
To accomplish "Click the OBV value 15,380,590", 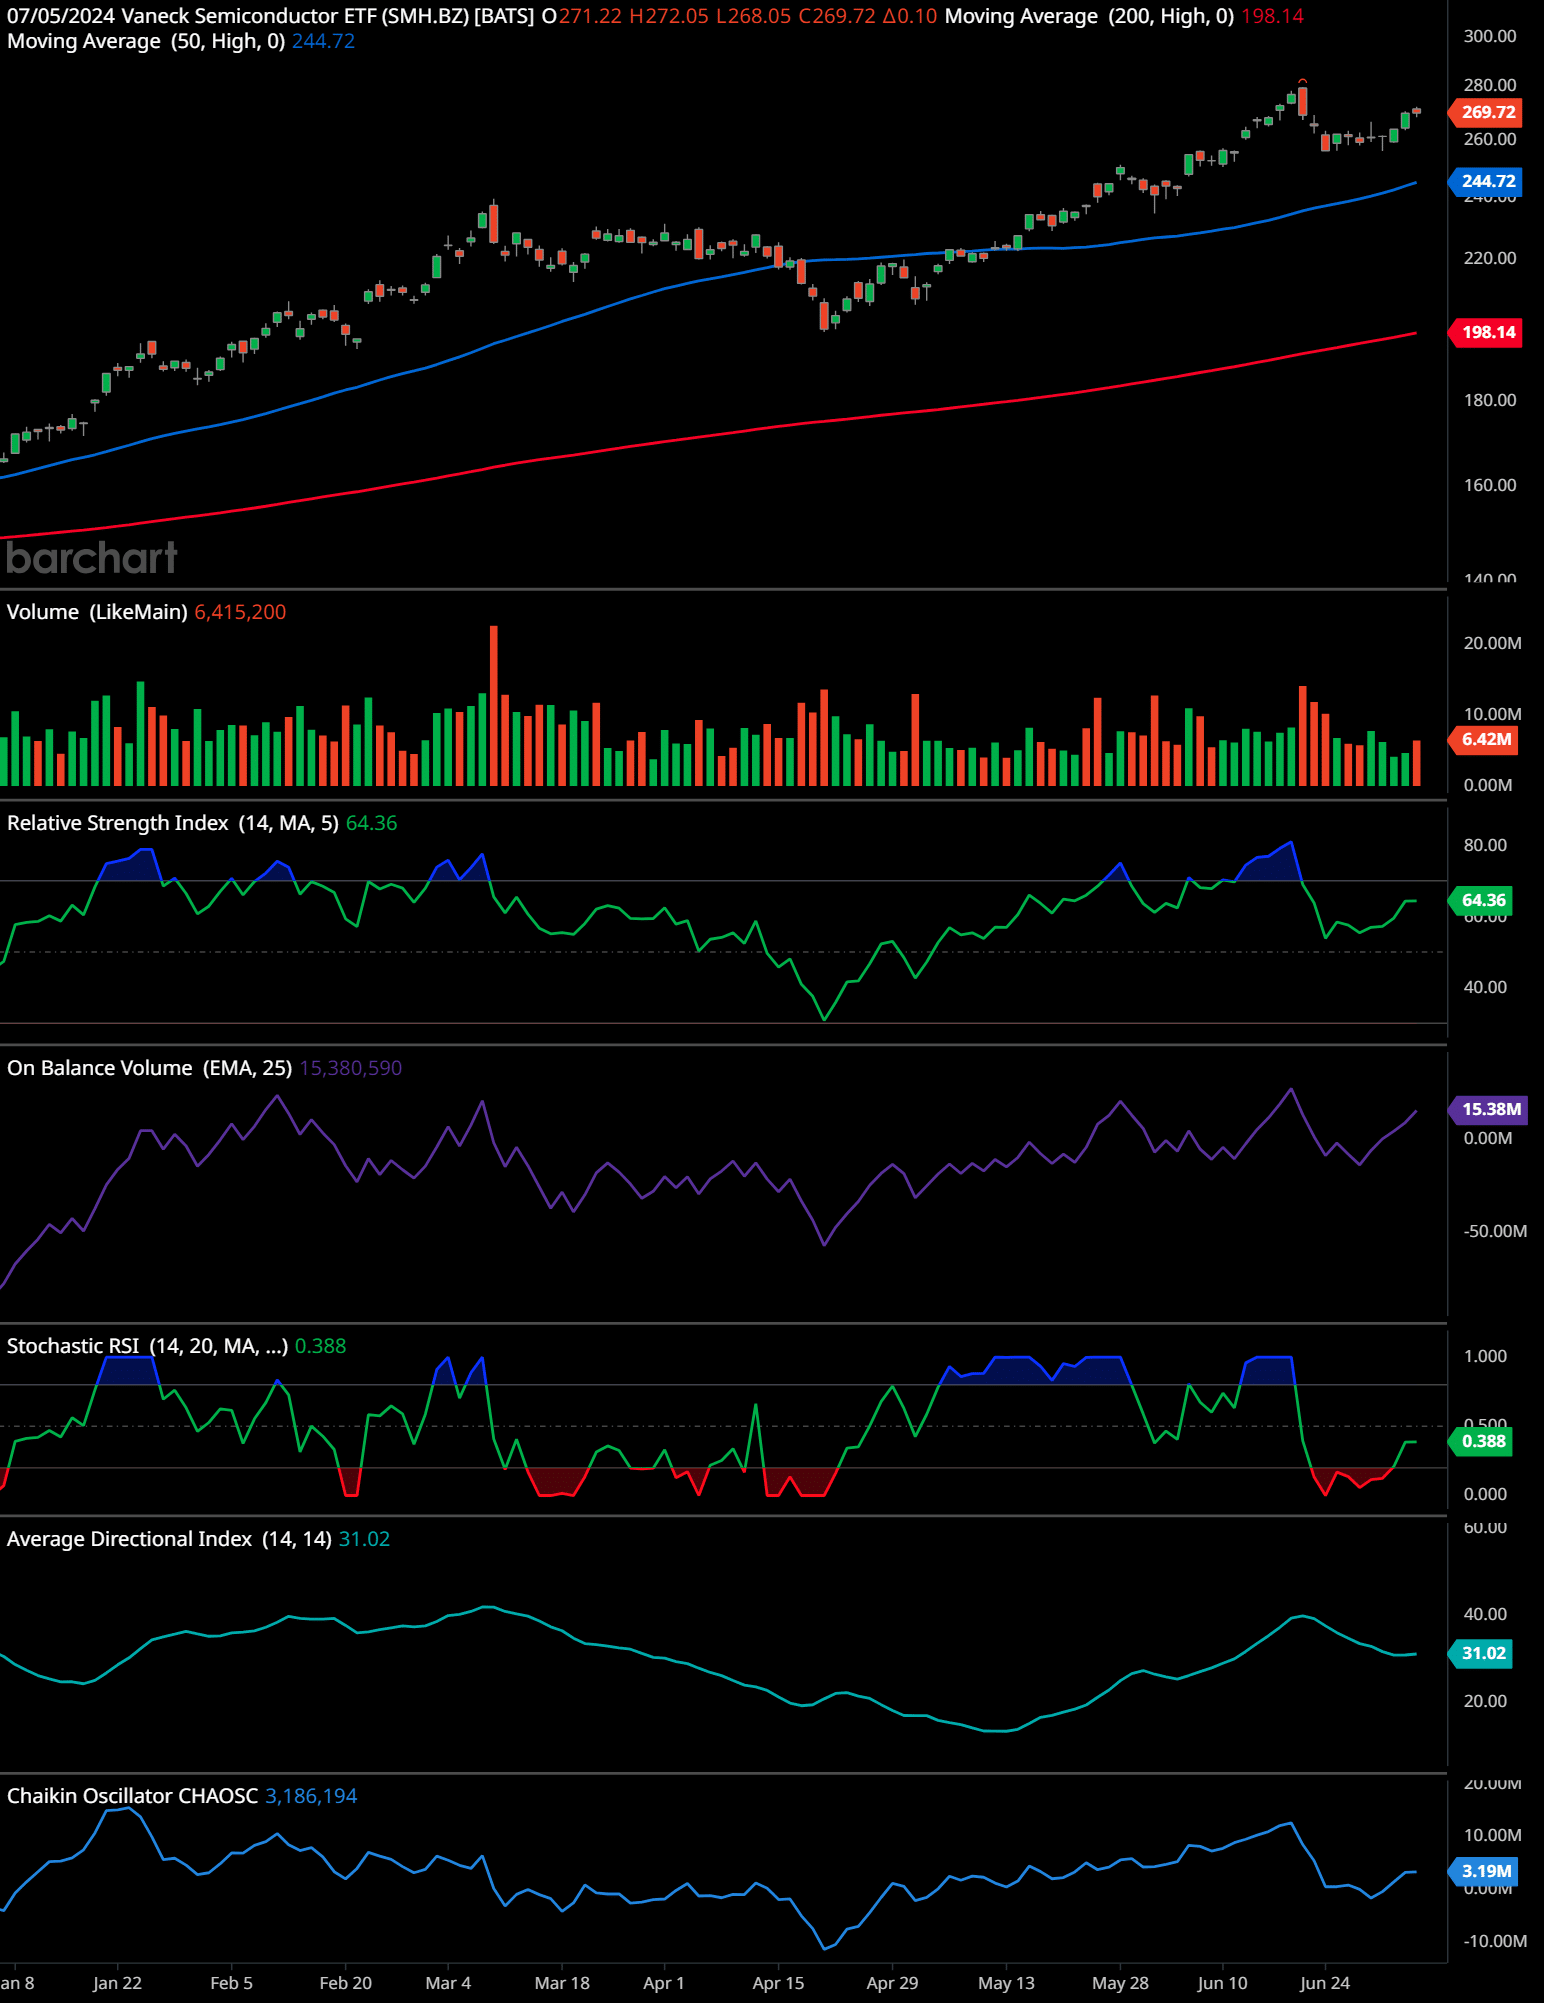I will (350, 1068).
